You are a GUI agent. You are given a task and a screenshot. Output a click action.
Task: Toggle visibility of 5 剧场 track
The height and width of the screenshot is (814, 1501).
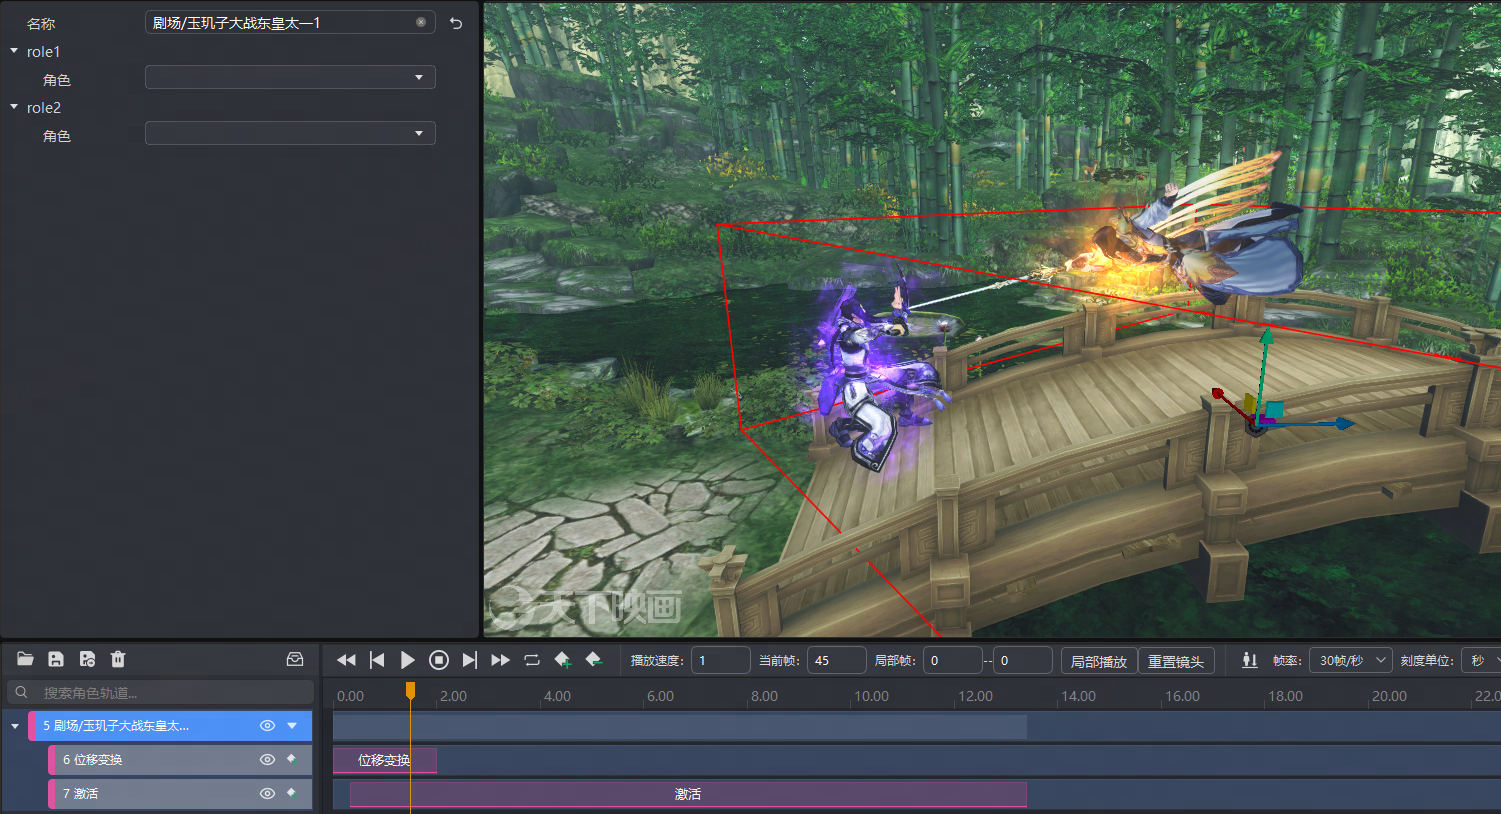267,726
